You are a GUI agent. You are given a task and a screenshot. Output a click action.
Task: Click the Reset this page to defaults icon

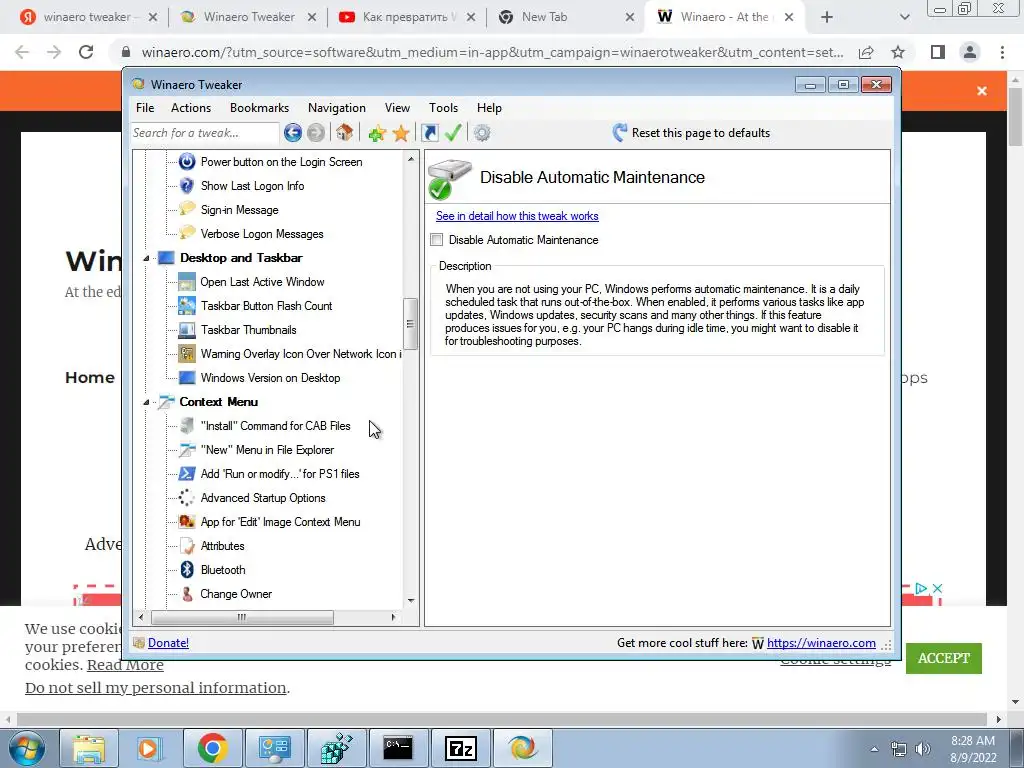(x=620, y=133)
